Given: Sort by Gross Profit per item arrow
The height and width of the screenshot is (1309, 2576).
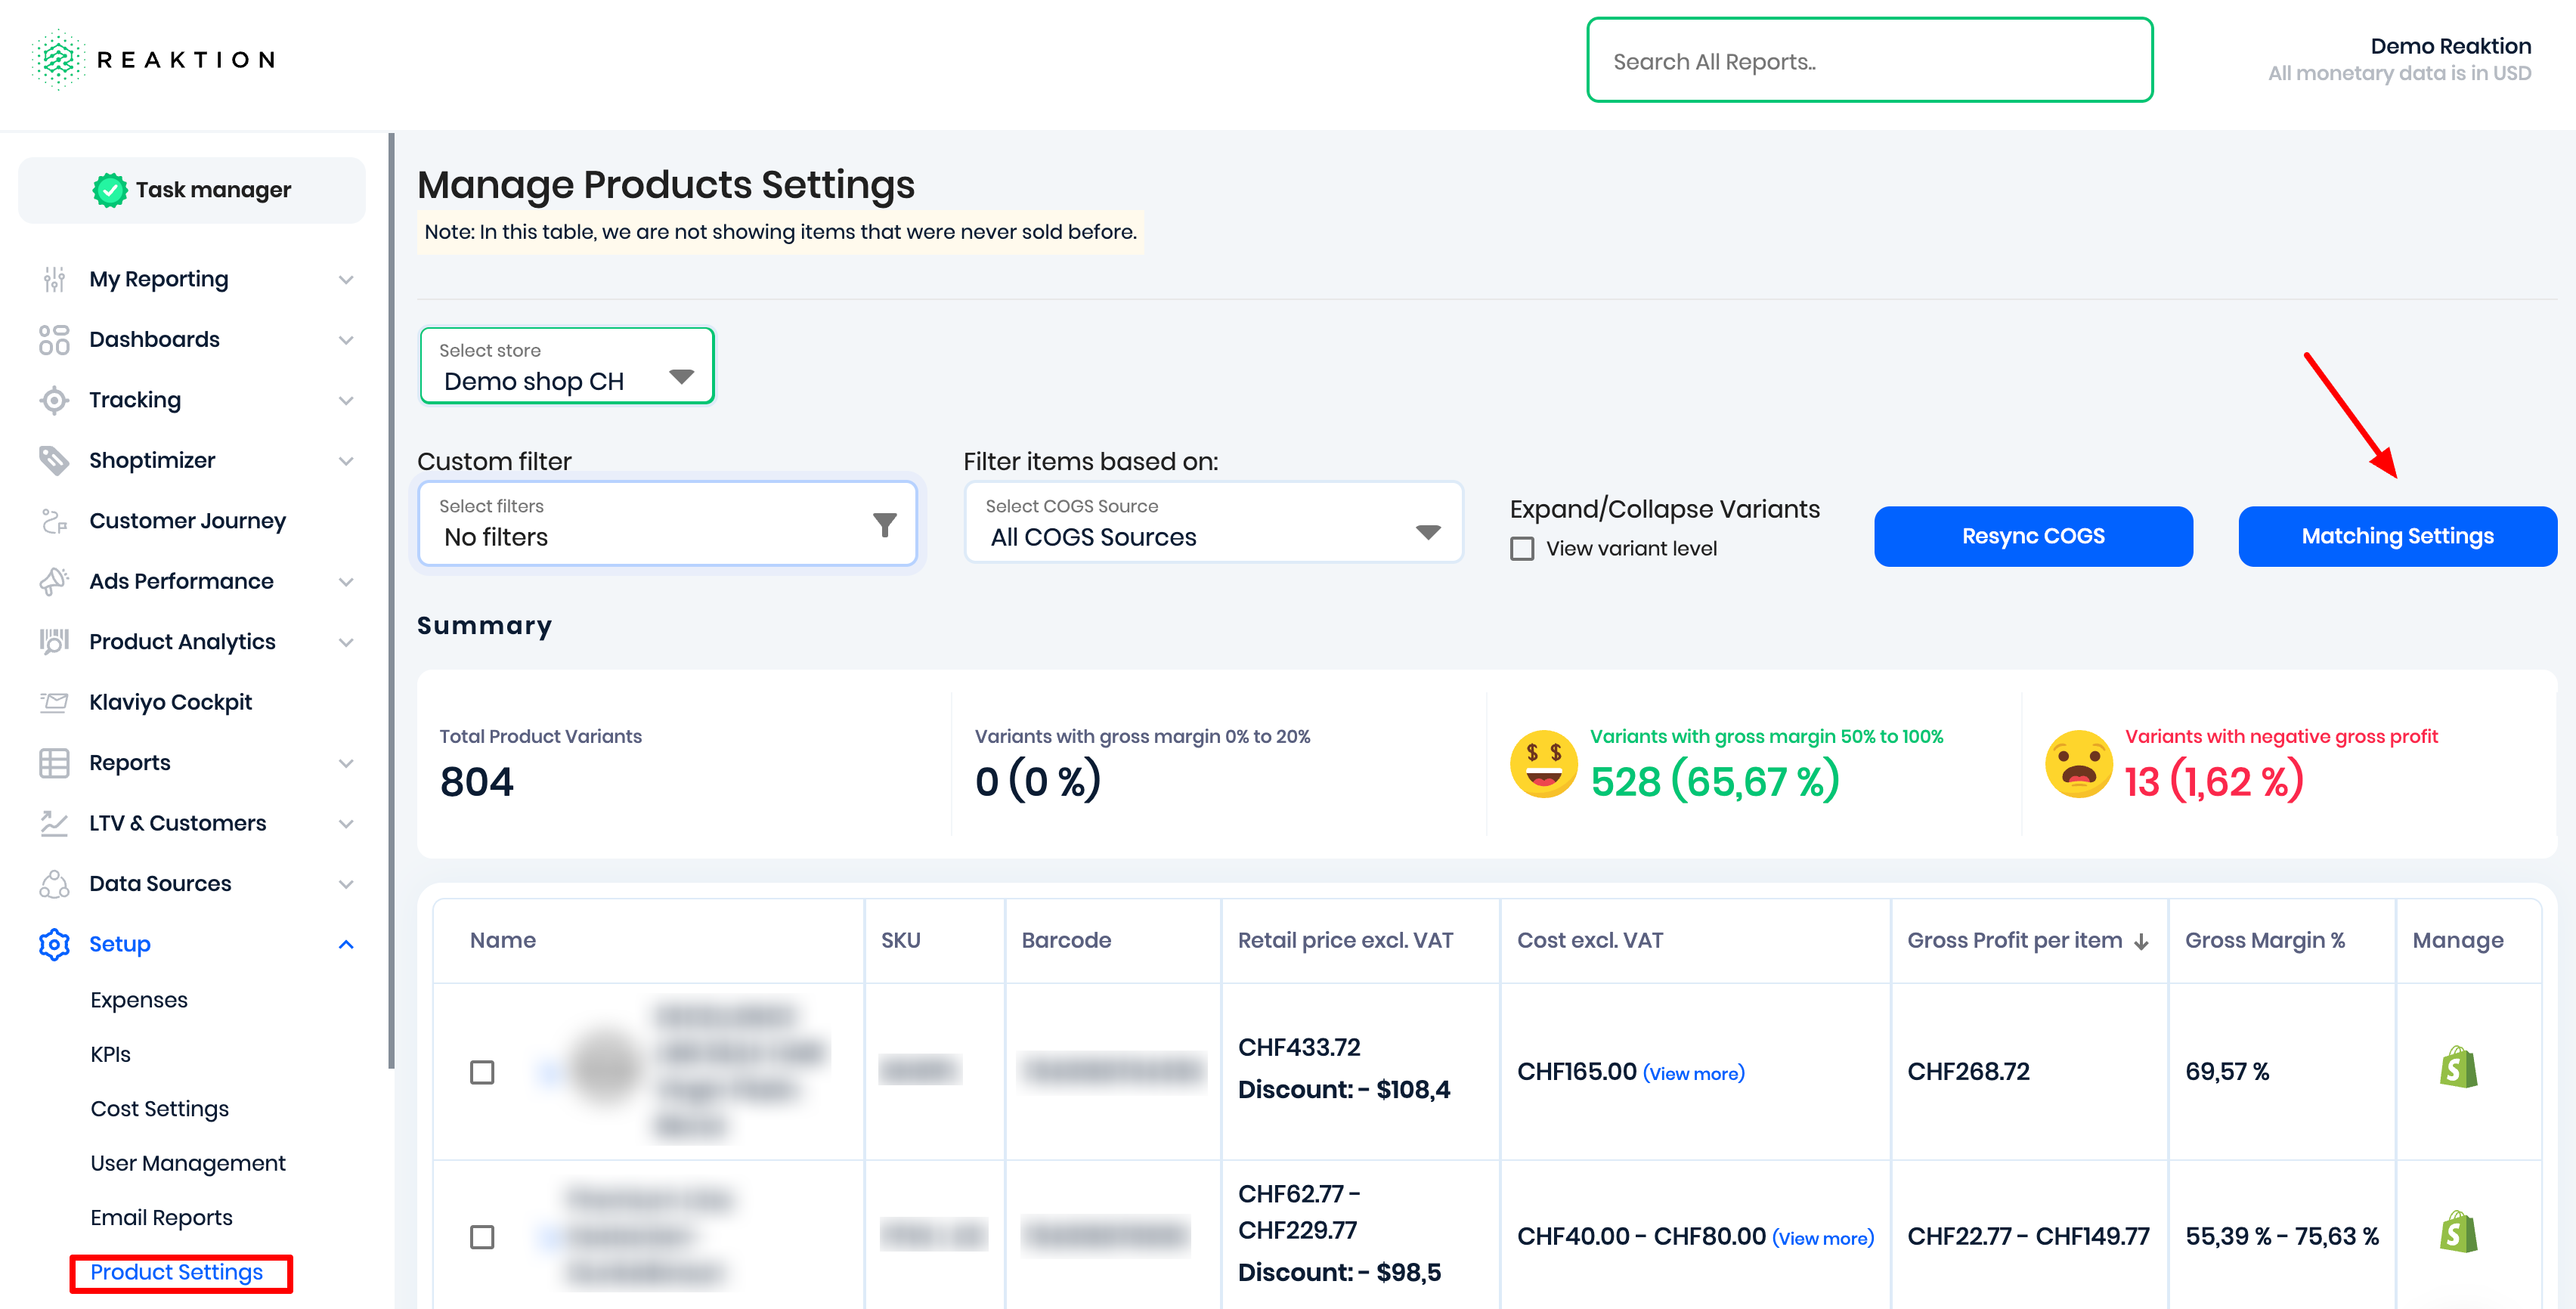Looking at the screenshot, I should (2142, 942).
